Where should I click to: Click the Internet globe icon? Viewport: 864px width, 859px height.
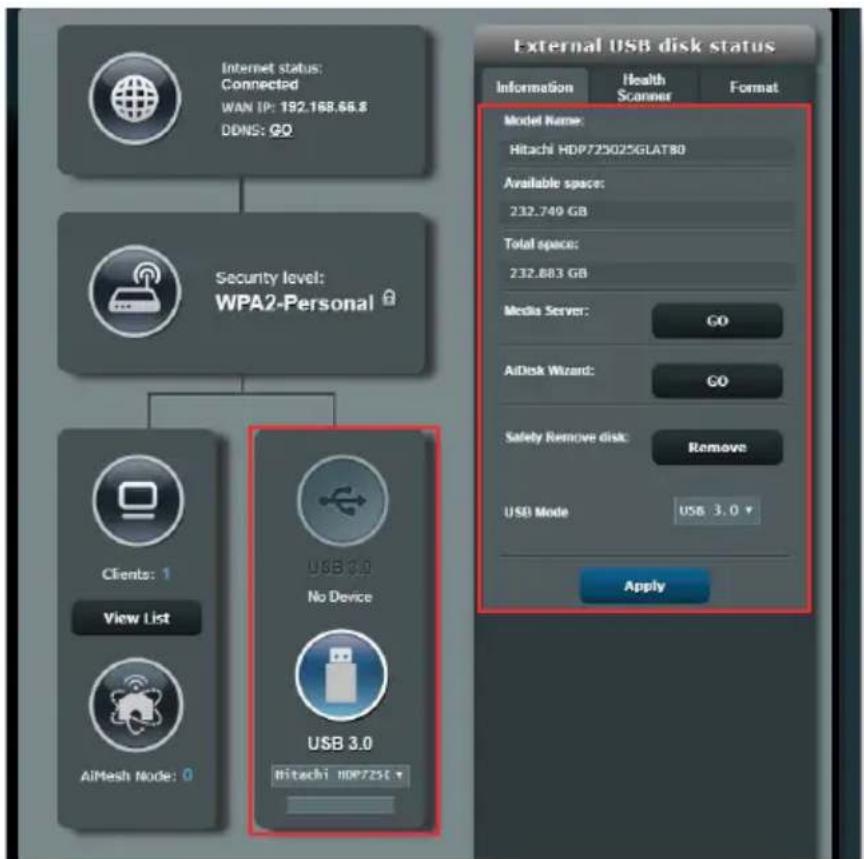point(135,99)
